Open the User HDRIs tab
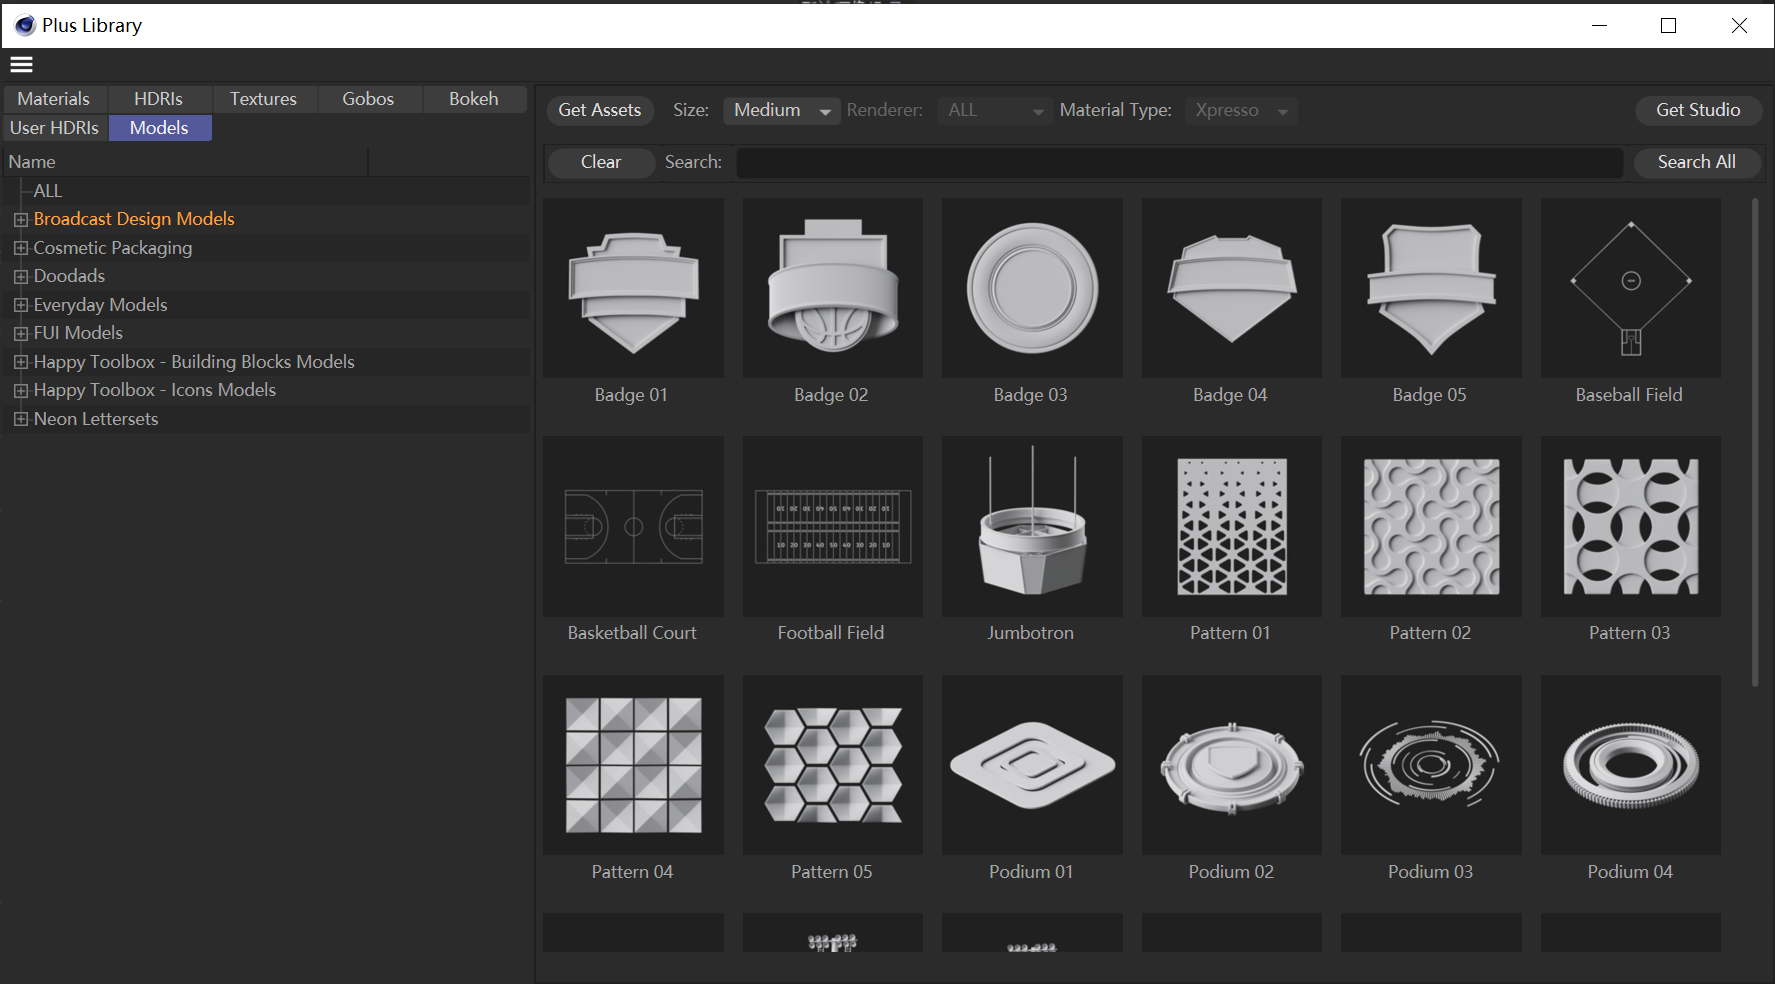Viewport: 1775px width, 984px height. (55, 128)
